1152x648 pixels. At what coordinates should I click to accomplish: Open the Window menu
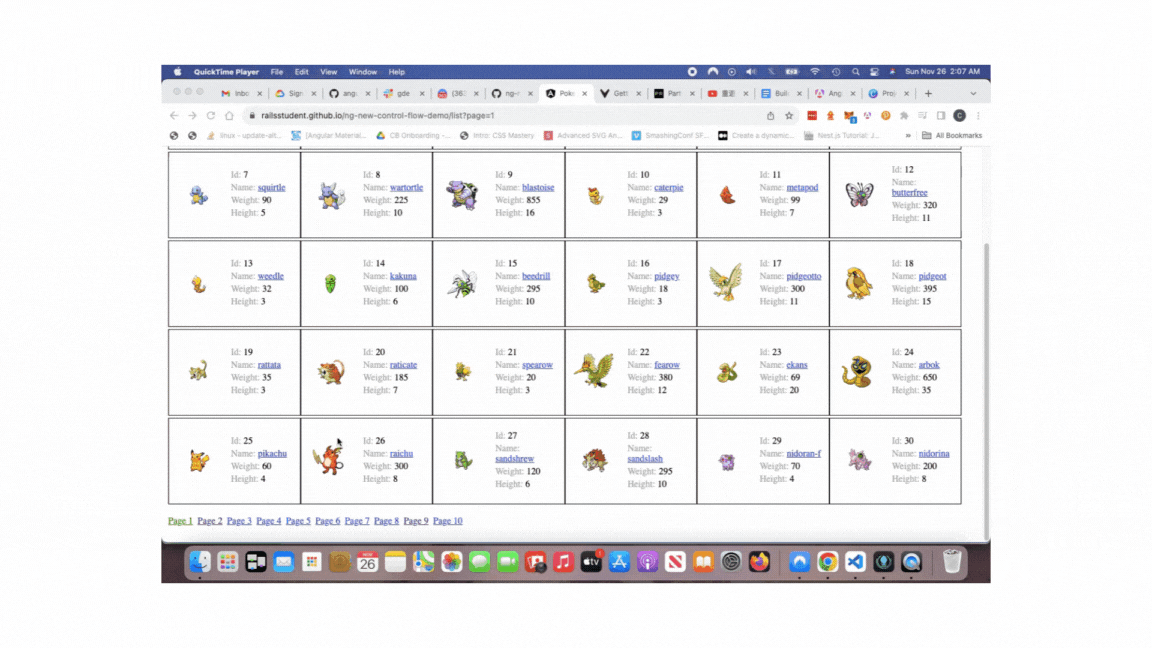tap(362, 72)
